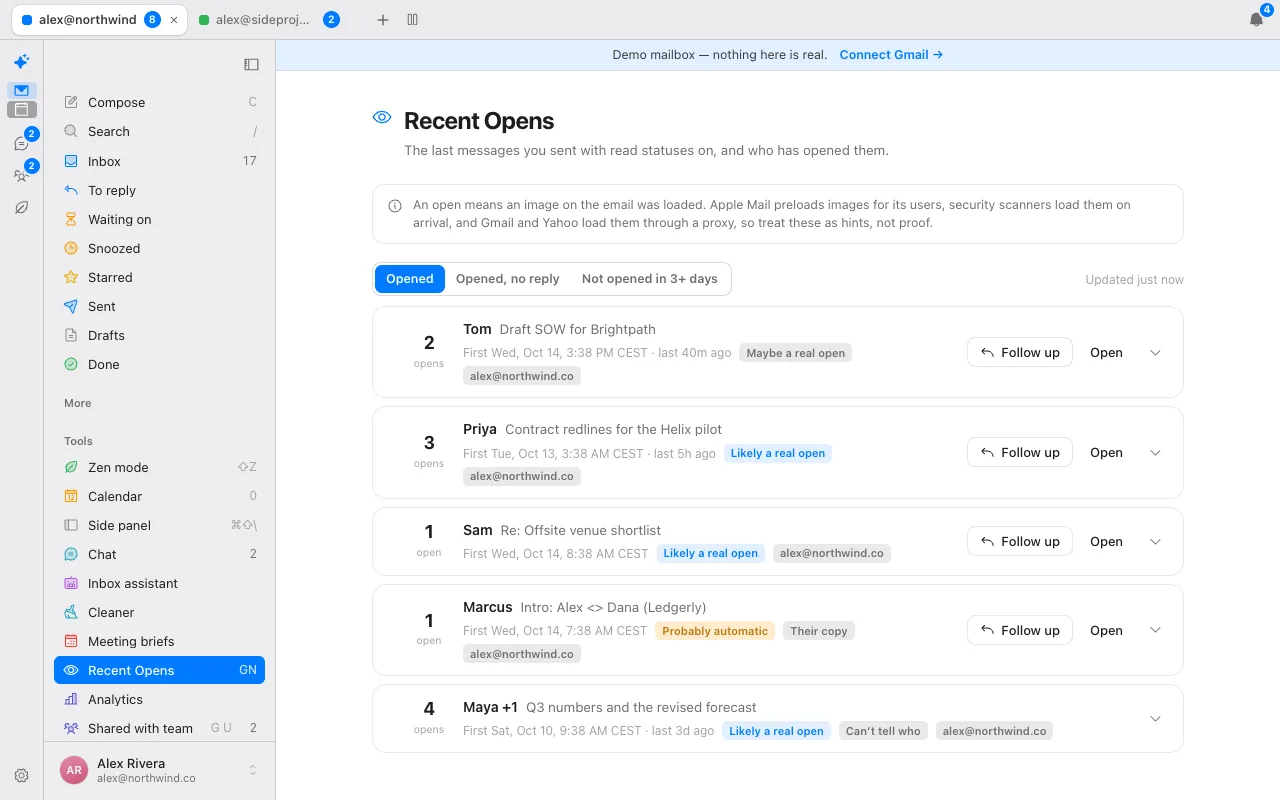Follow up on Sam's offsite venue email
Viewport: 1280px width, 800px height.
tap(1020, 541)
